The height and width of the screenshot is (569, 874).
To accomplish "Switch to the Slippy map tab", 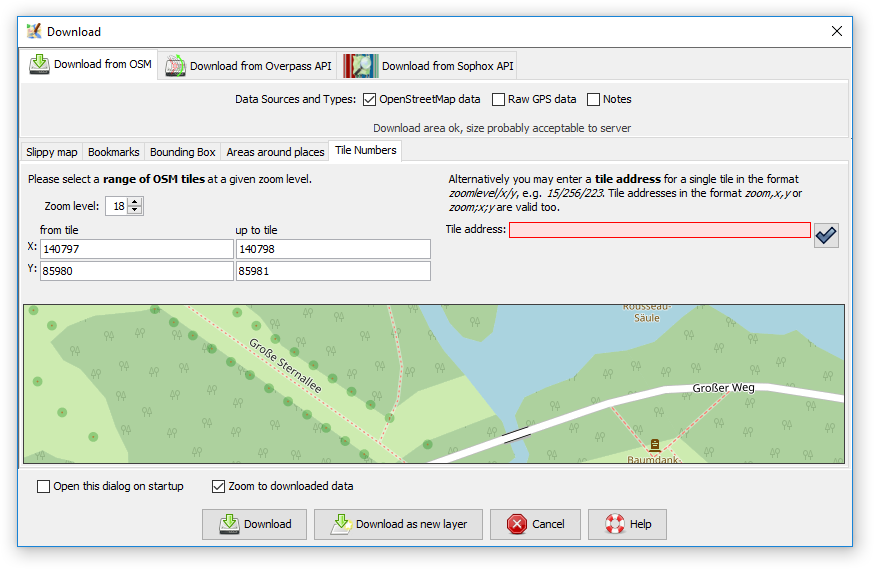I will tap(51, 152).
